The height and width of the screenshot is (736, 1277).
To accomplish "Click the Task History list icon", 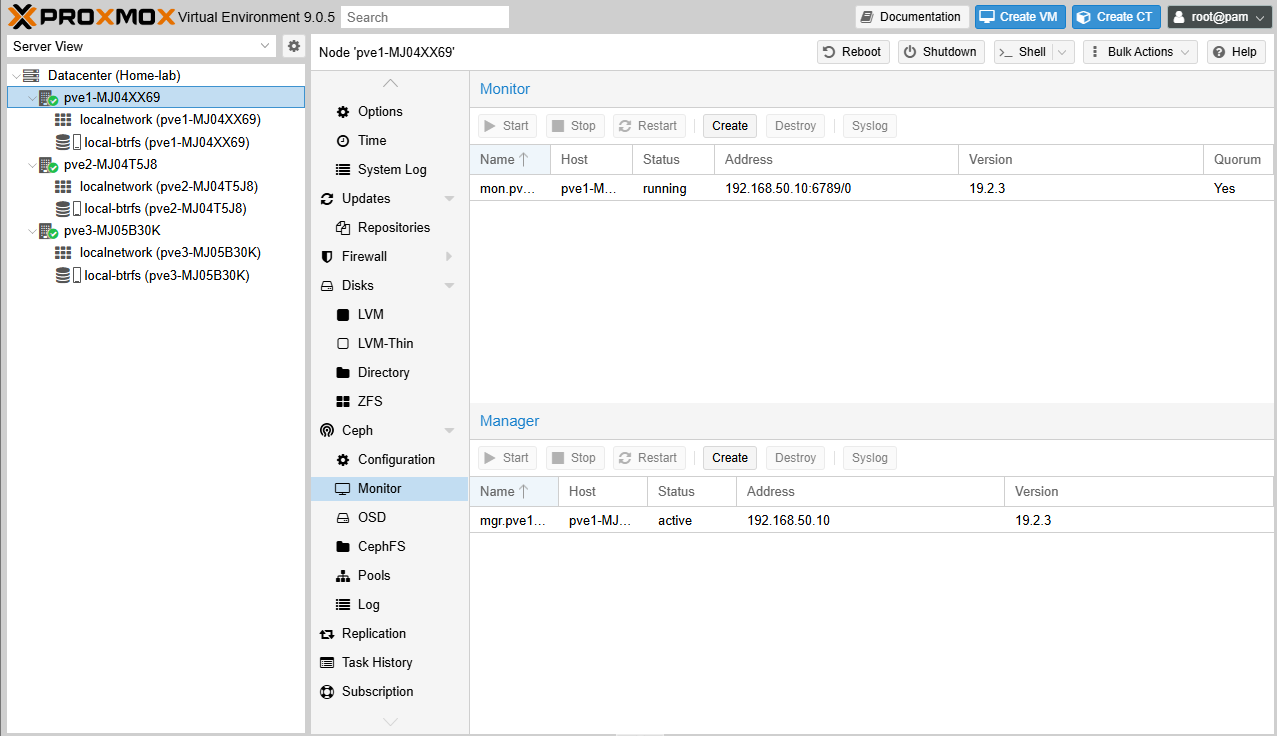I will point(327,663).
